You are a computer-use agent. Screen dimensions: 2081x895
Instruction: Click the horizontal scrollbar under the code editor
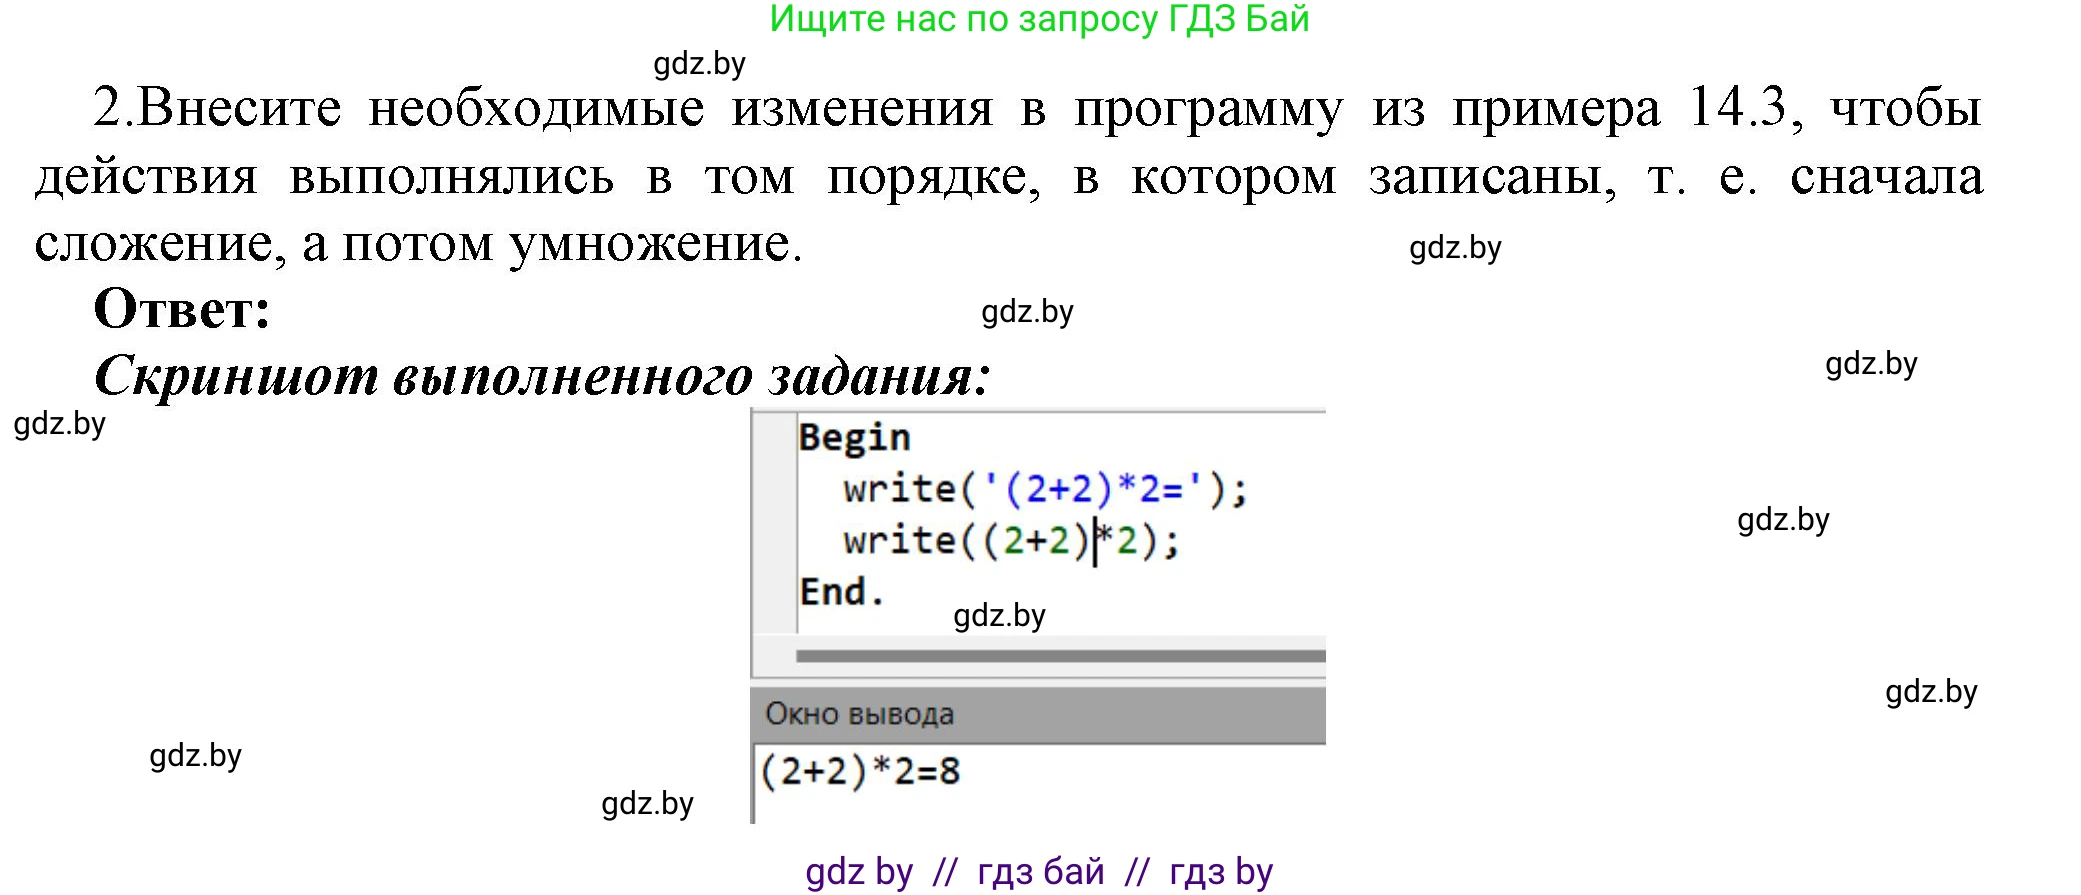(1060, 656)
